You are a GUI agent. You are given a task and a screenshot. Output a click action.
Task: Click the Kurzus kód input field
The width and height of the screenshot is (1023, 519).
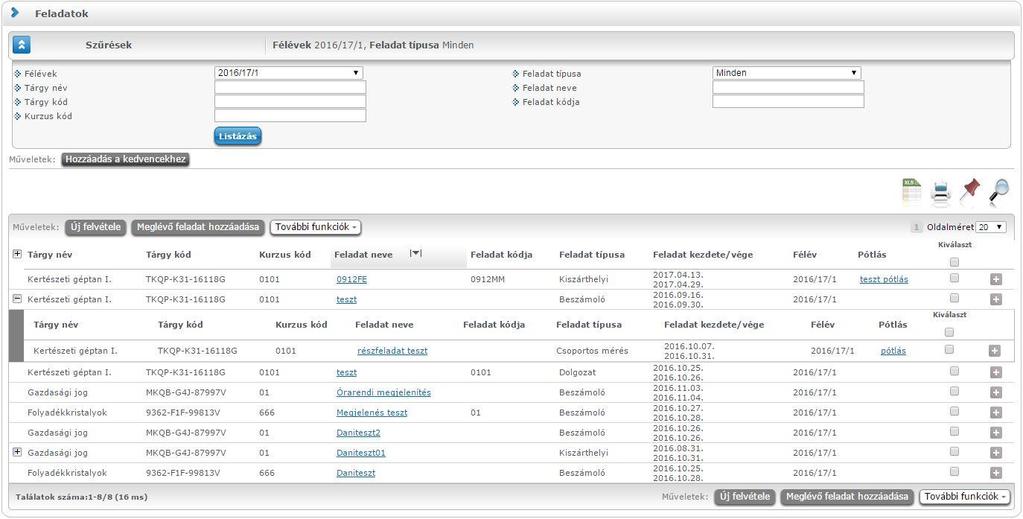(x=290, y=116)
